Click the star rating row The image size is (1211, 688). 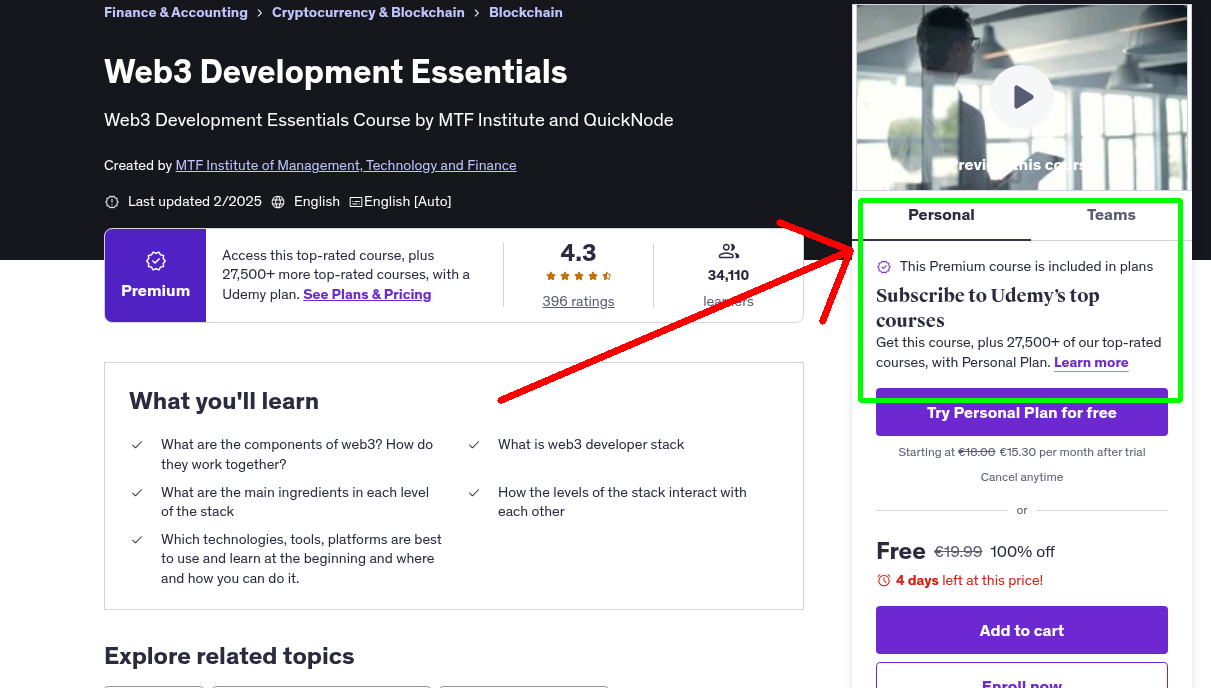[578, 276]
